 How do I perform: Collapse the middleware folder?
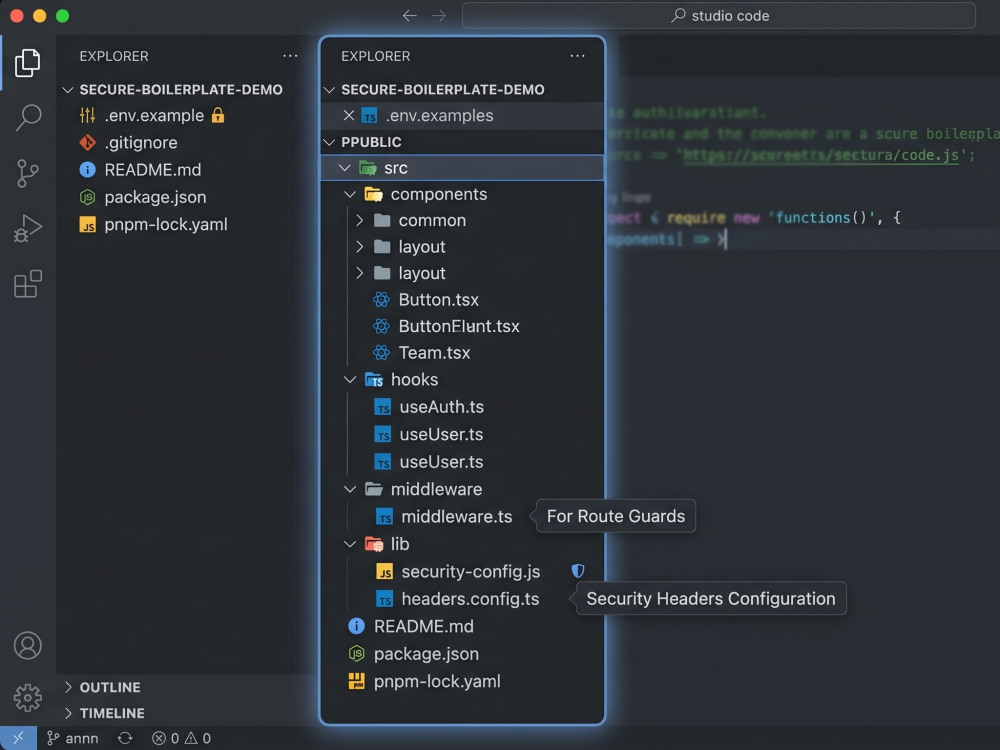coord(350,489)
